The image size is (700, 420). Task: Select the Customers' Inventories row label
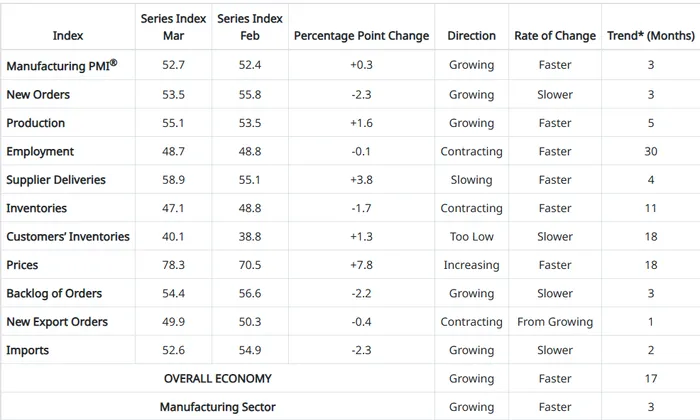pos(68,237)
